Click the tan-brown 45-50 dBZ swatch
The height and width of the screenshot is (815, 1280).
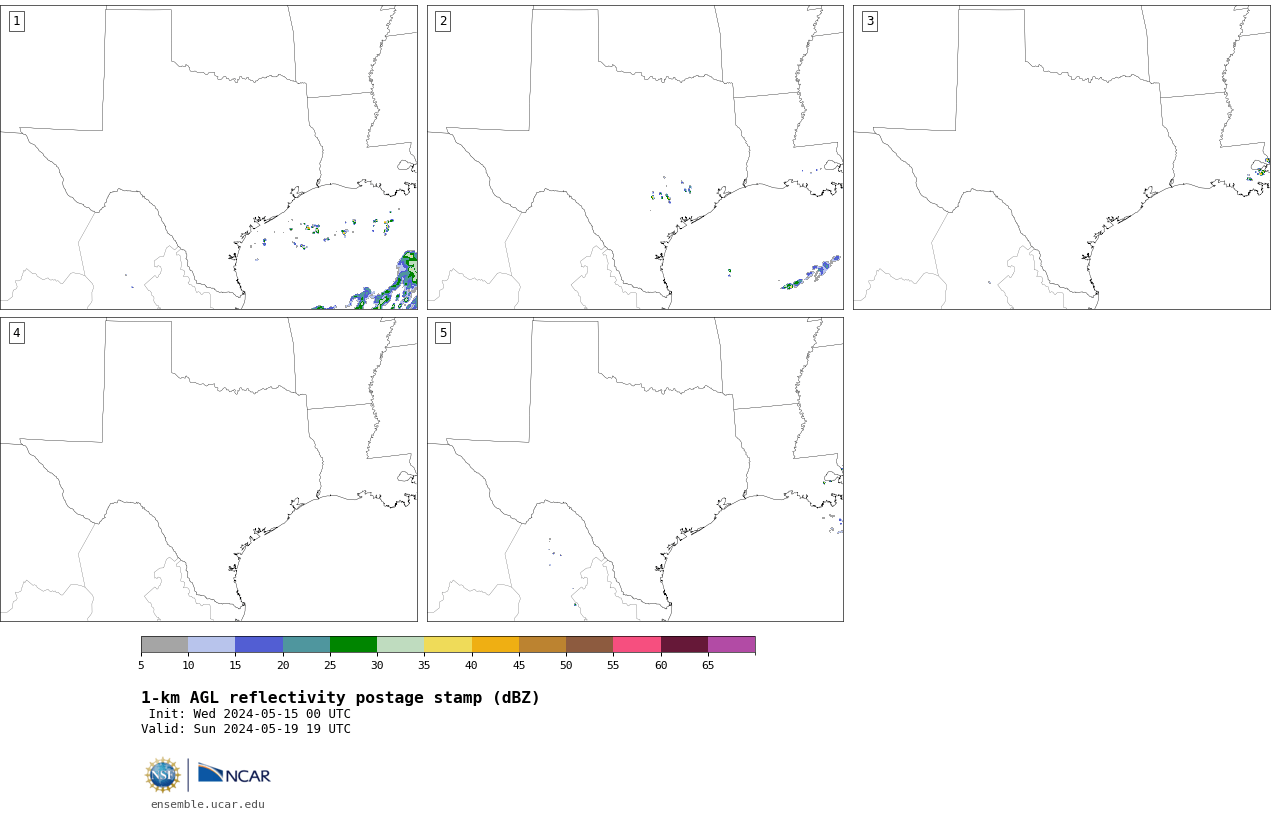click(x=542, y=644)
